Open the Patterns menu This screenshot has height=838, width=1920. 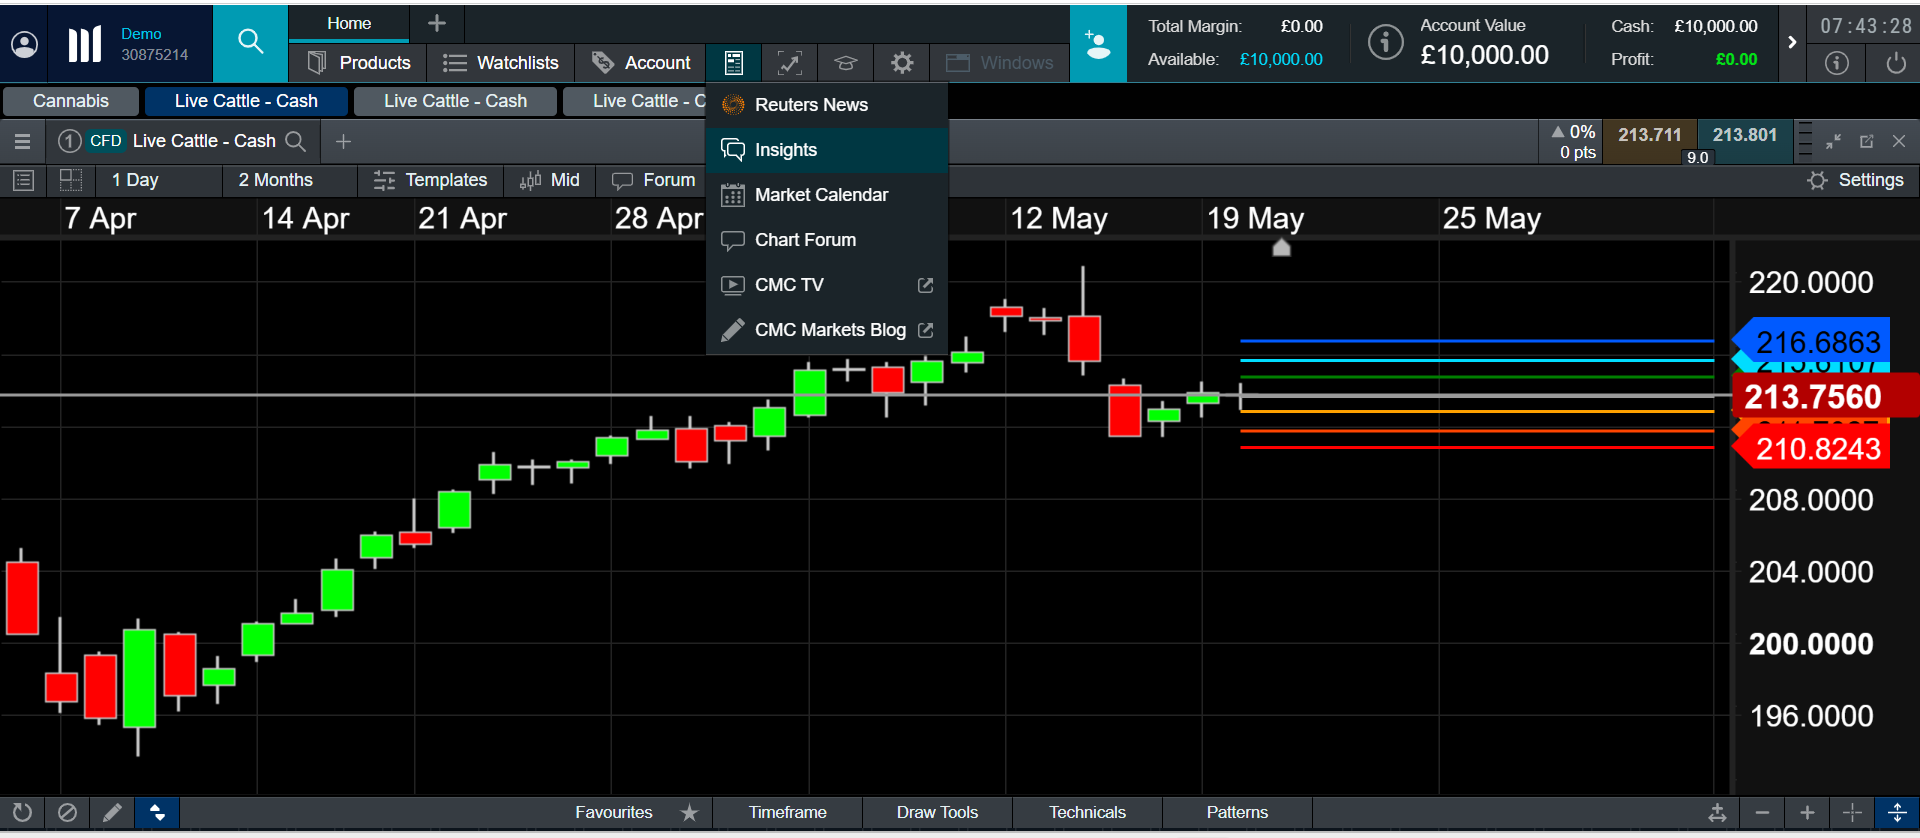(1237, 813)
